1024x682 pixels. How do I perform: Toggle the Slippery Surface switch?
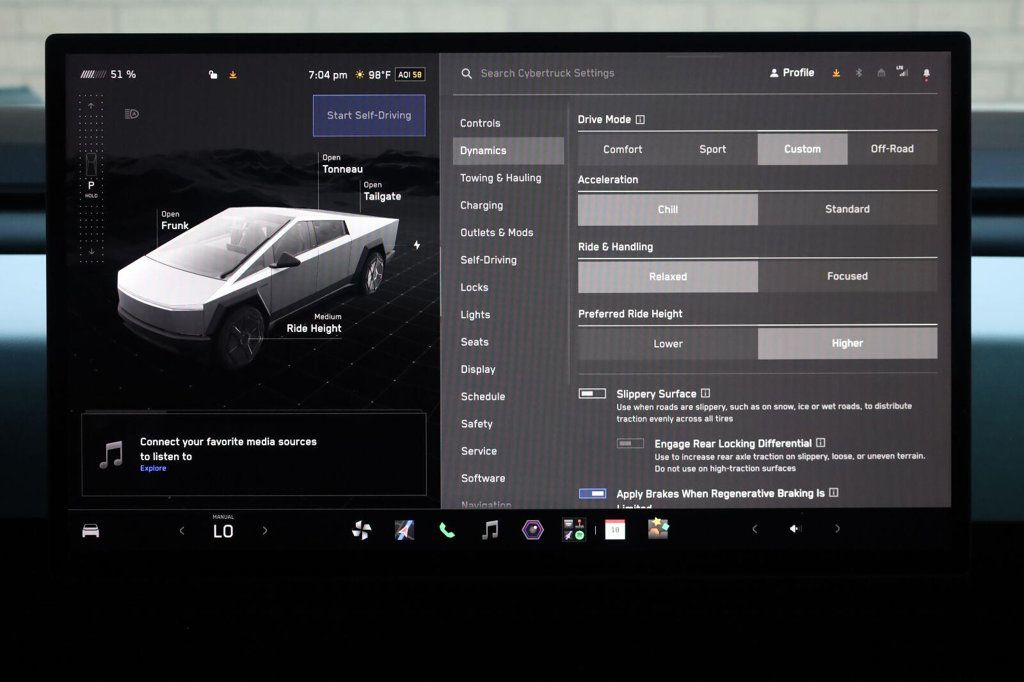click(x=592, y=393)
